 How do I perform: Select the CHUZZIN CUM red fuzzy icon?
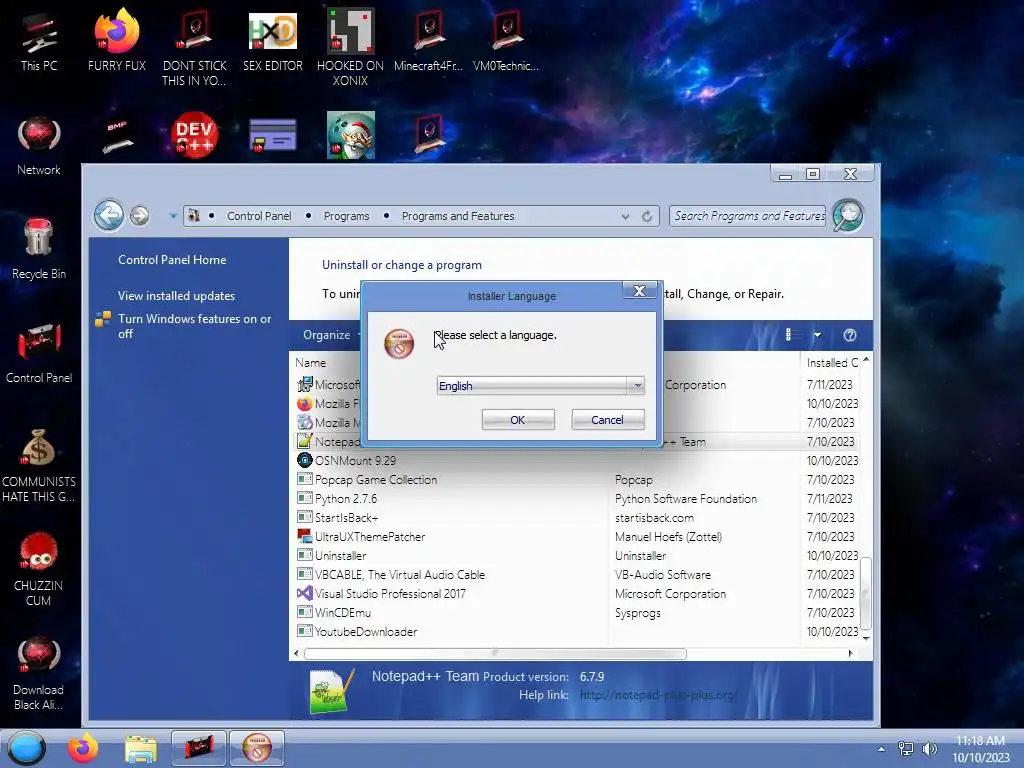39,569
